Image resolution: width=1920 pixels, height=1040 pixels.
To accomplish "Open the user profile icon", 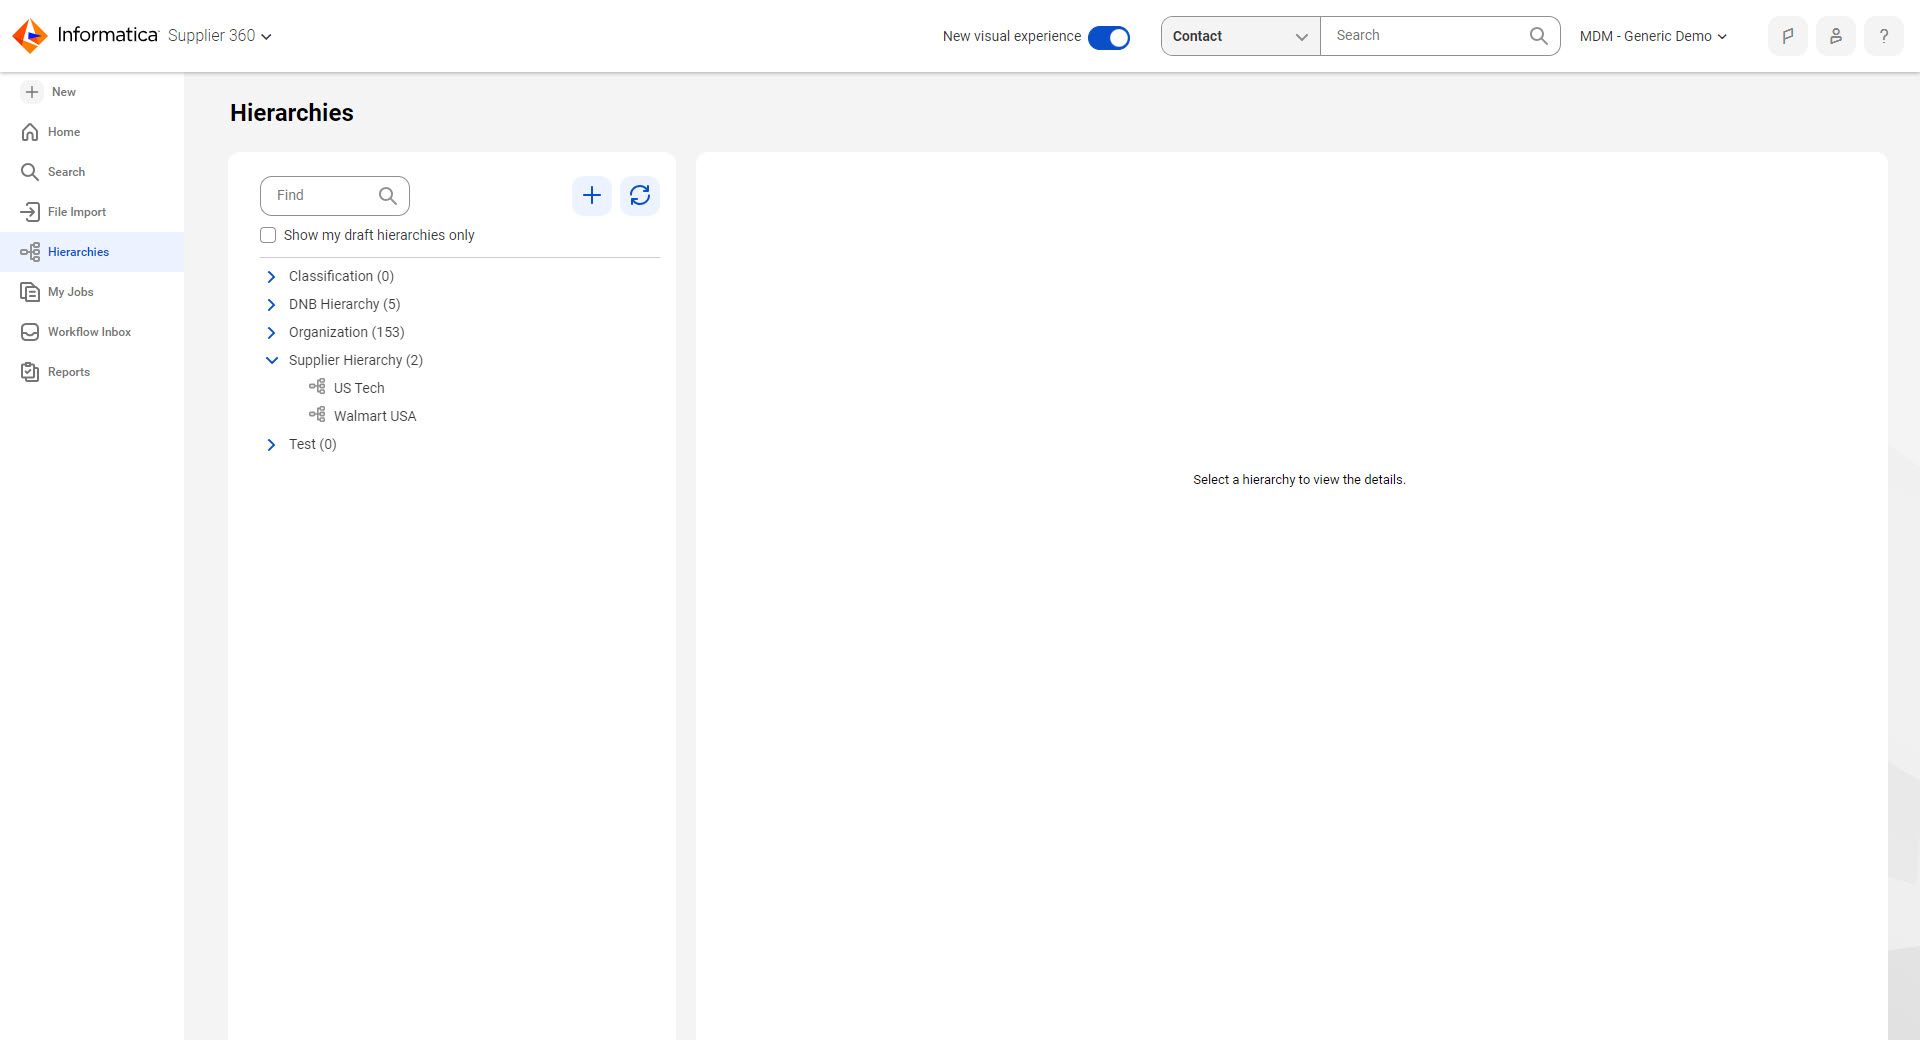I will click(1836, 36).
